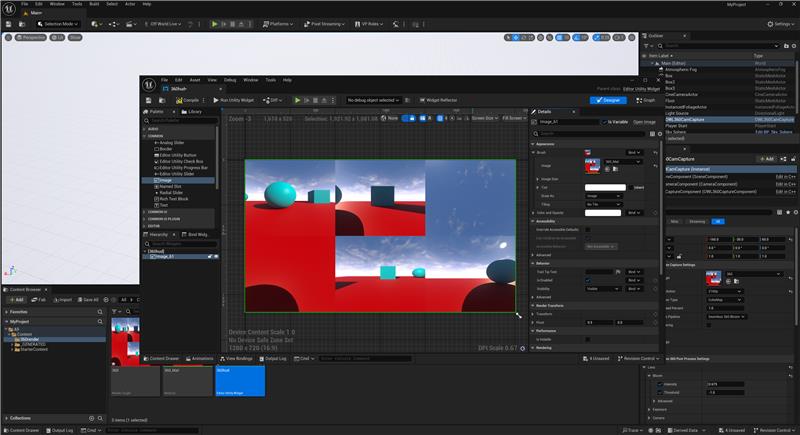This screenshot has width=800, height=435.
Task: Toggle lock icon of Image_61 in hierarchy
Action: (210, 257)
